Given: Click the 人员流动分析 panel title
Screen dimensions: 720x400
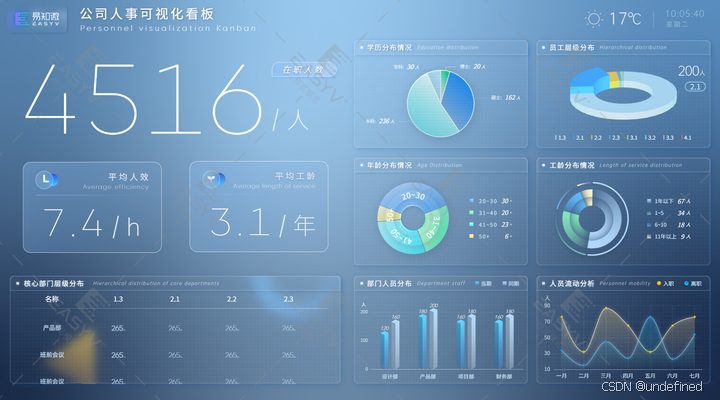Looking at the screenshot, I should tap(572, 283).
